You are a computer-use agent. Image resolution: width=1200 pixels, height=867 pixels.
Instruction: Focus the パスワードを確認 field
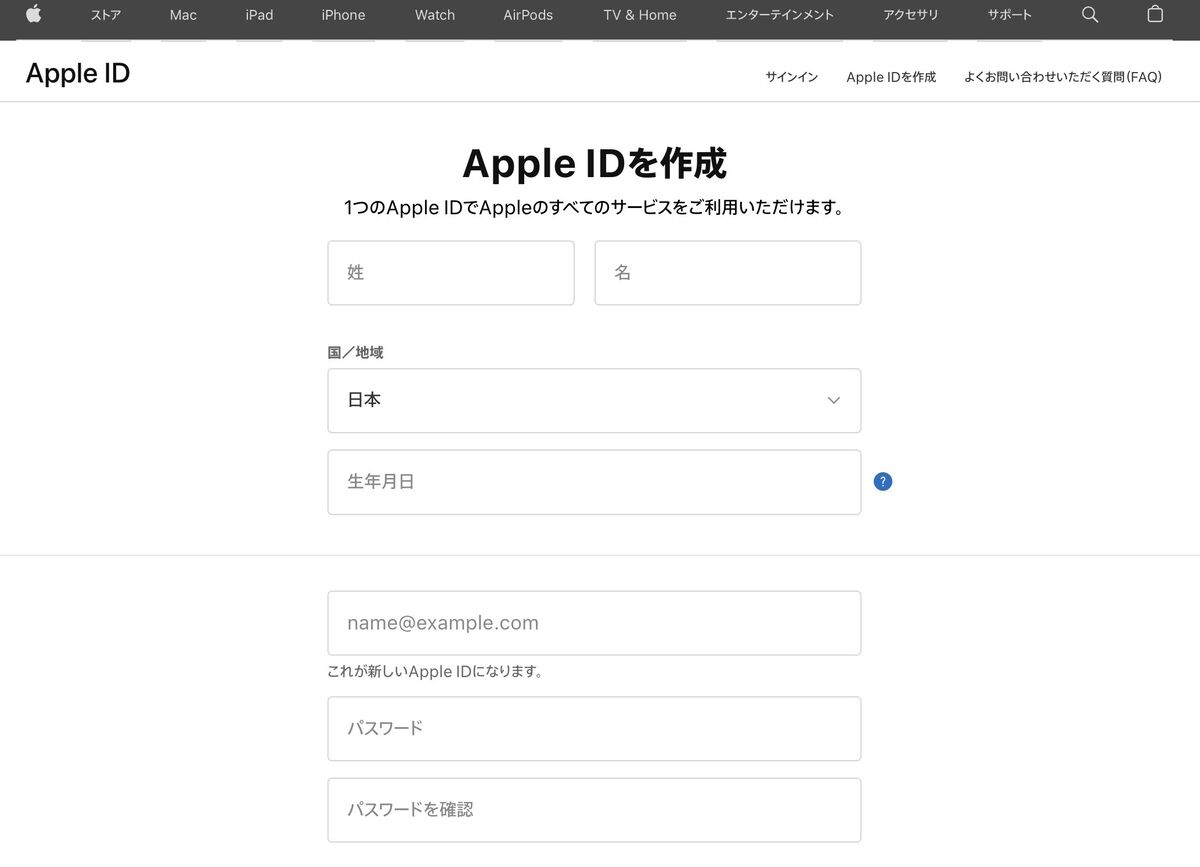(594, 810)
